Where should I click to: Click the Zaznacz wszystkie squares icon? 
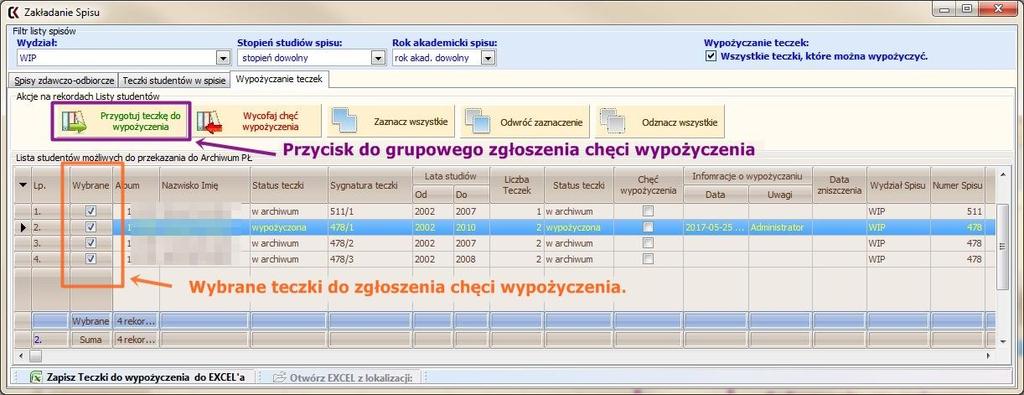pyautogui.click(x=345, y=121)
